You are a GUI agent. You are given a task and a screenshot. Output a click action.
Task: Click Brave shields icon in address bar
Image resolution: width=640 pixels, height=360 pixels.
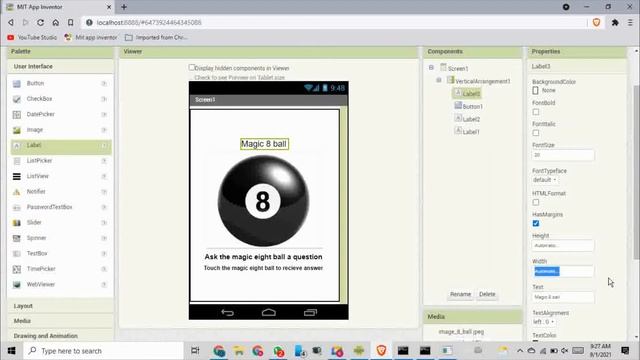coord(596,22)
